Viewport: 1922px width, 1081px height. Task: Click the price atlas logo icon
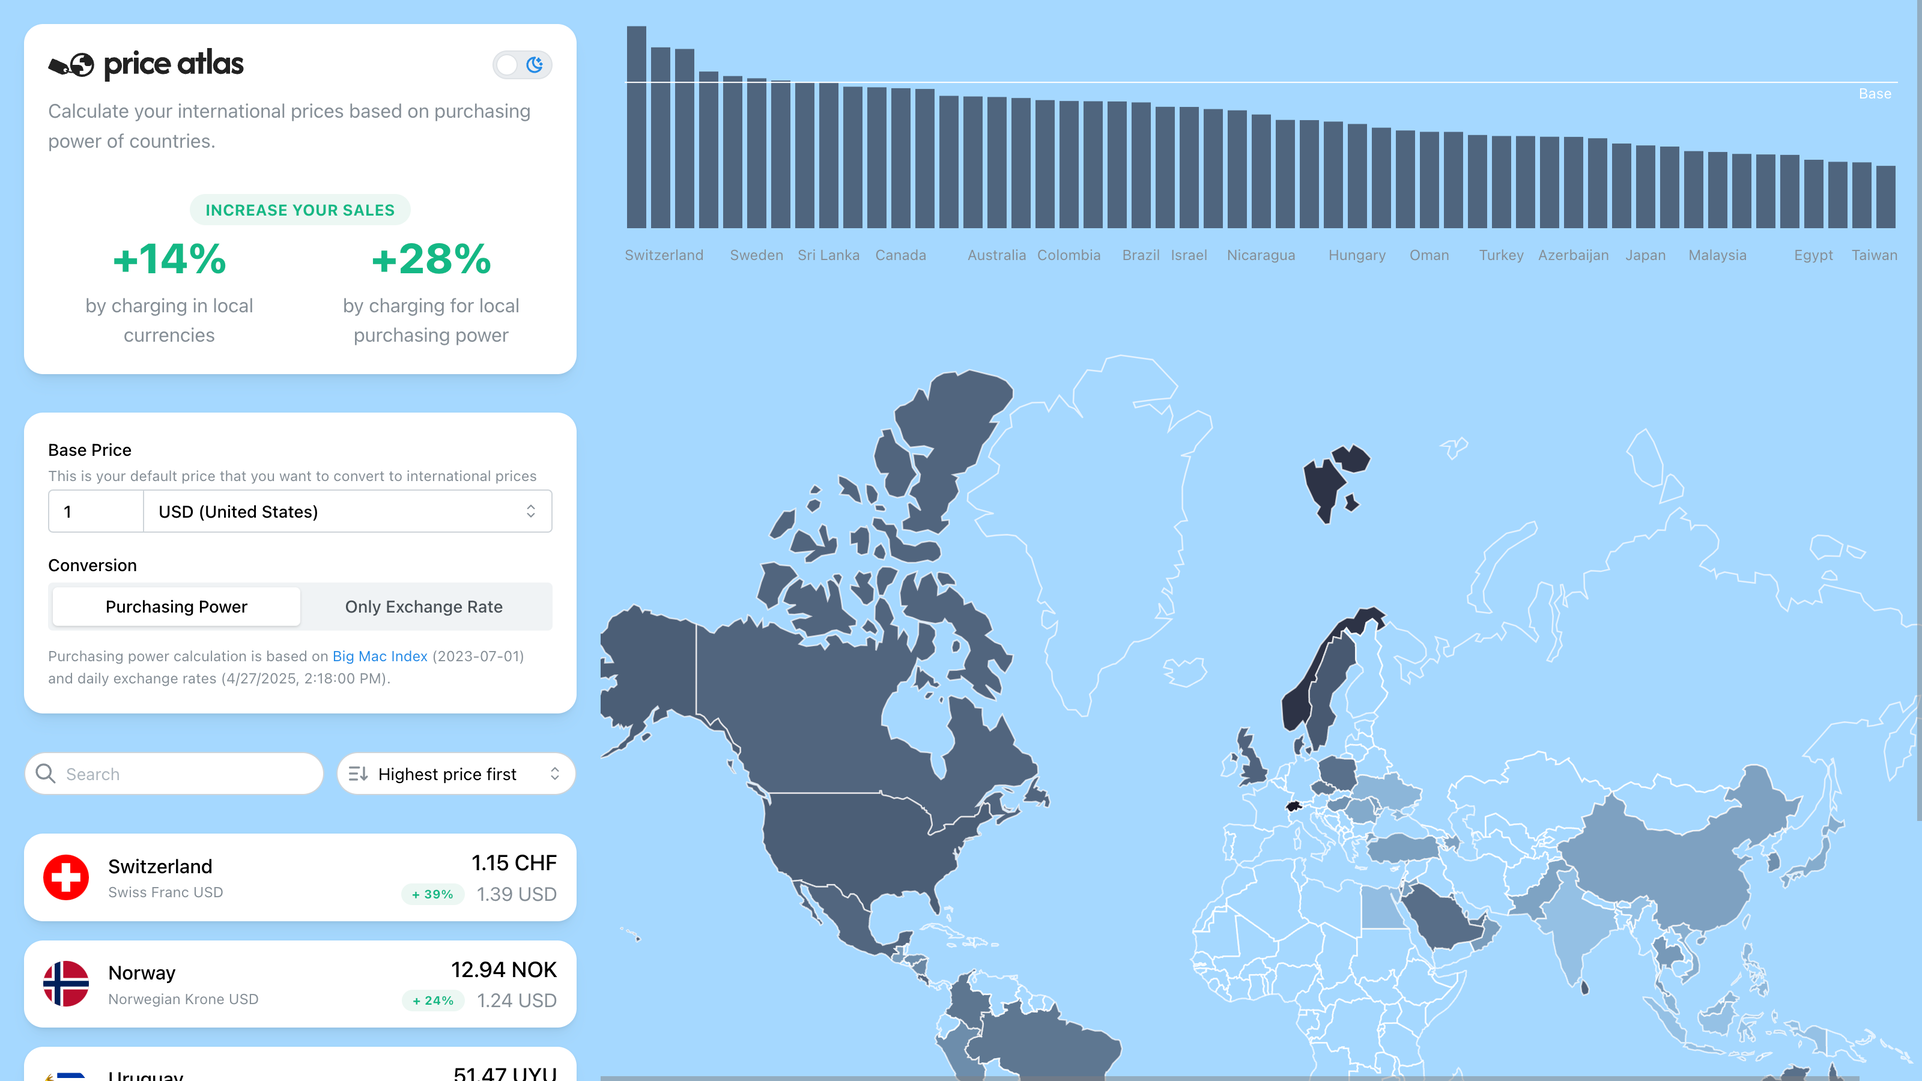tap(71, 65)
